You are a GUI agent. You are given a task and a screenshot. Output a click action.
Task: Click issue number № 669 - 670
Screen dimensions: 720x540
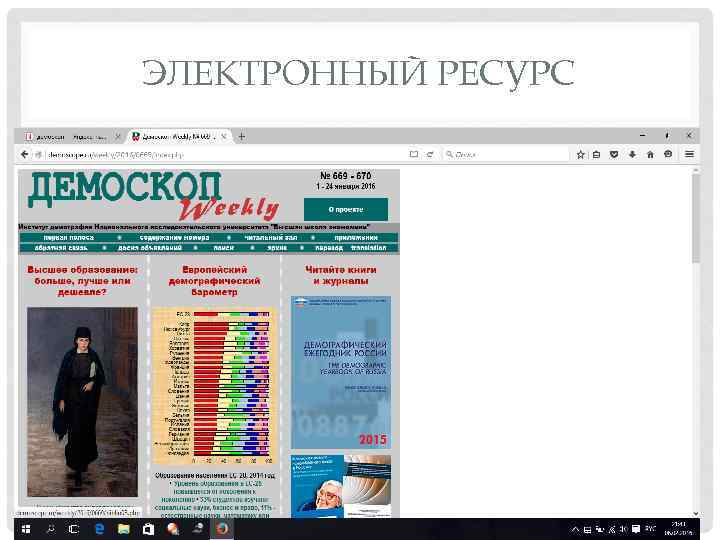(345, 176)
